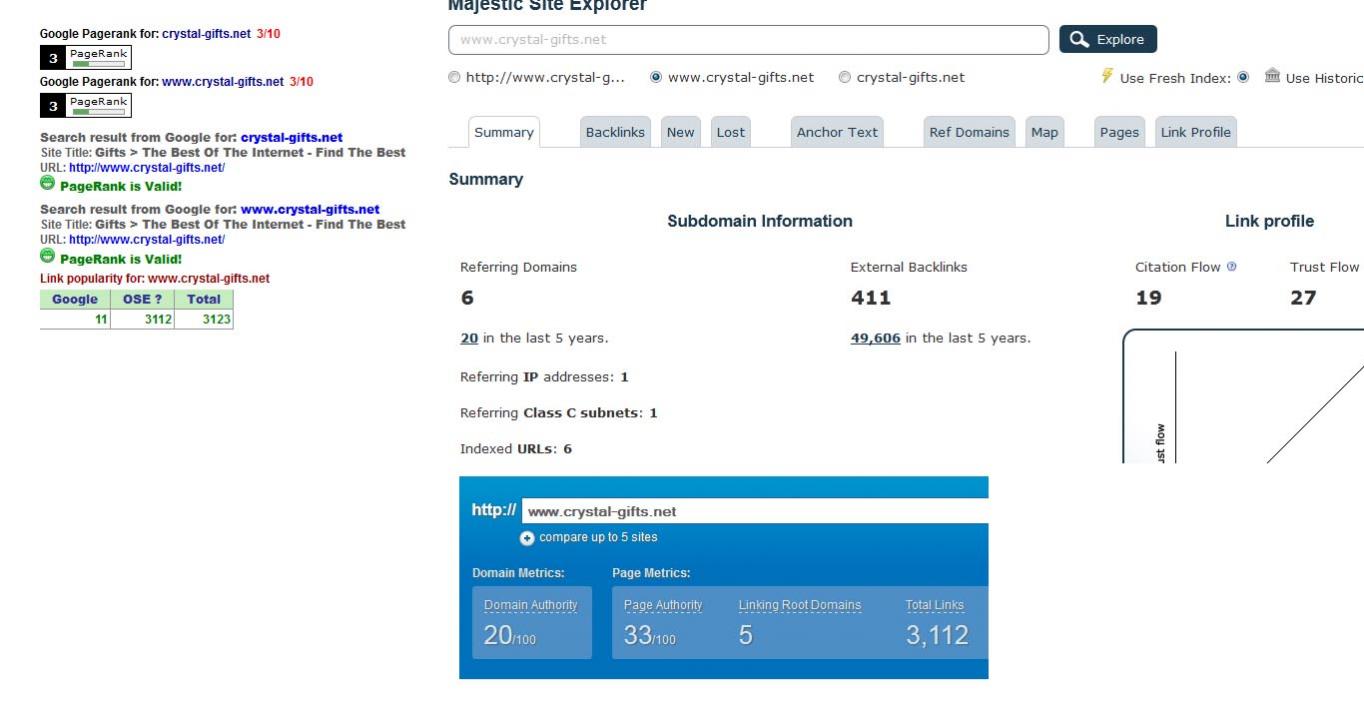This screenshot has height=701, width=1364.
Task: Show the Lost tab
Action: pyautogui.click(x=731, y=132)
